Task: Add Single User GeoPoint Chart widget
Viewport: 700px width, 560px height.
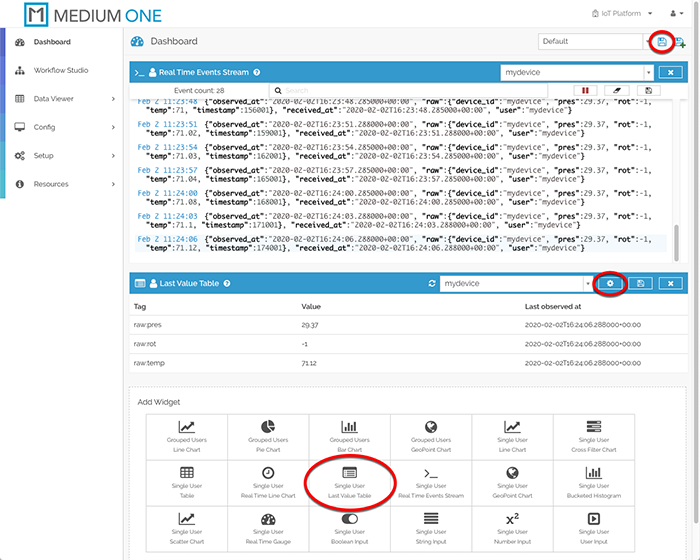Action: pyautogui.click(x=512, y=480)
